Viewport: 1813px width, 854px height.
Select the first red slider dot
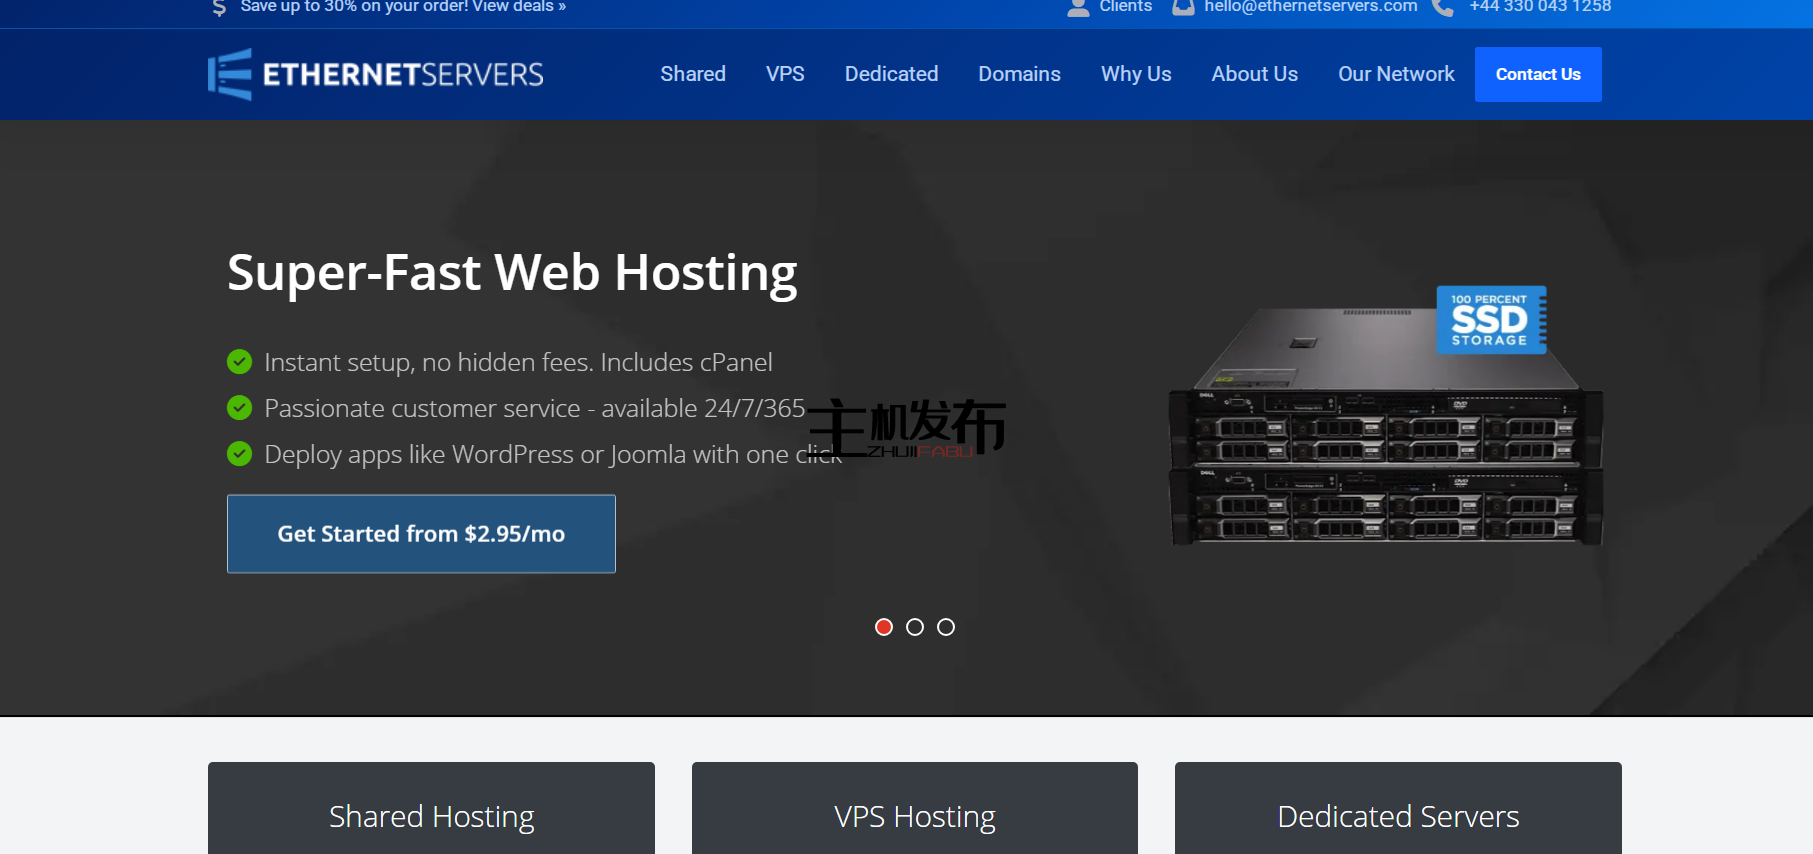(x=884, y=627)
